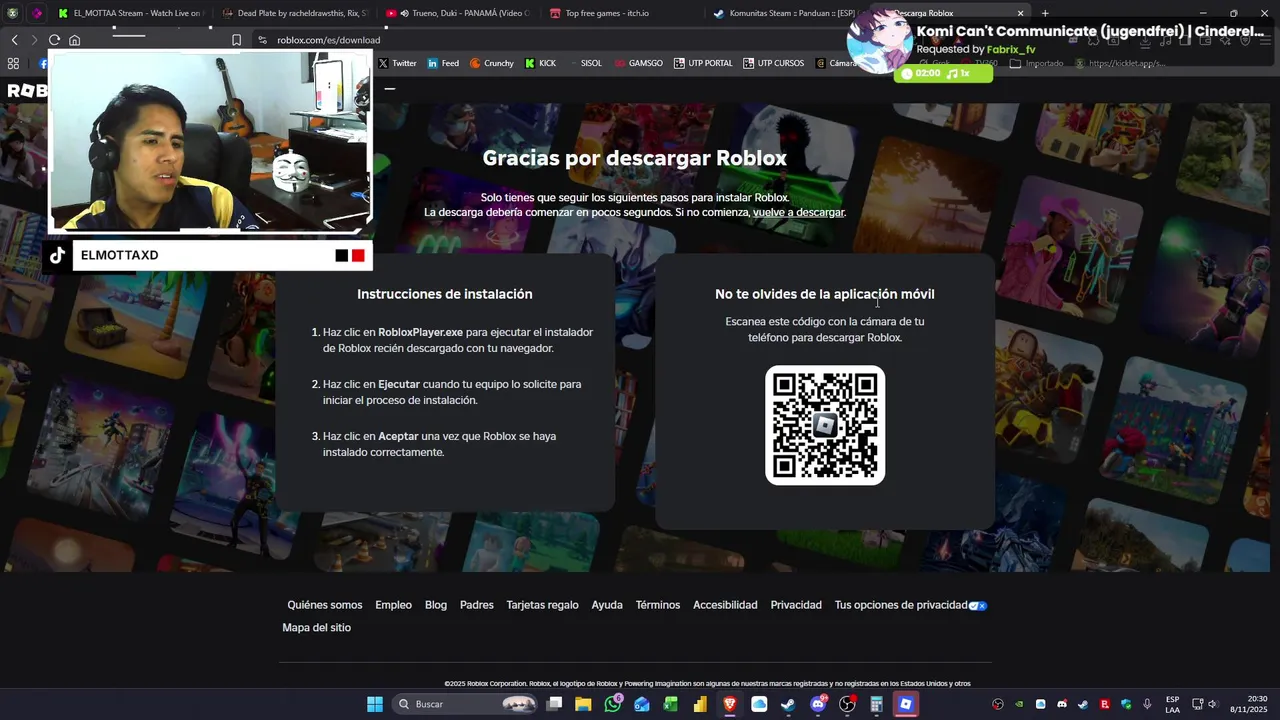Image resolution: width=1280 pixels, height=720 pixels.
Task: Open Tus opciones de privacidad link
Action: (910, 605)
